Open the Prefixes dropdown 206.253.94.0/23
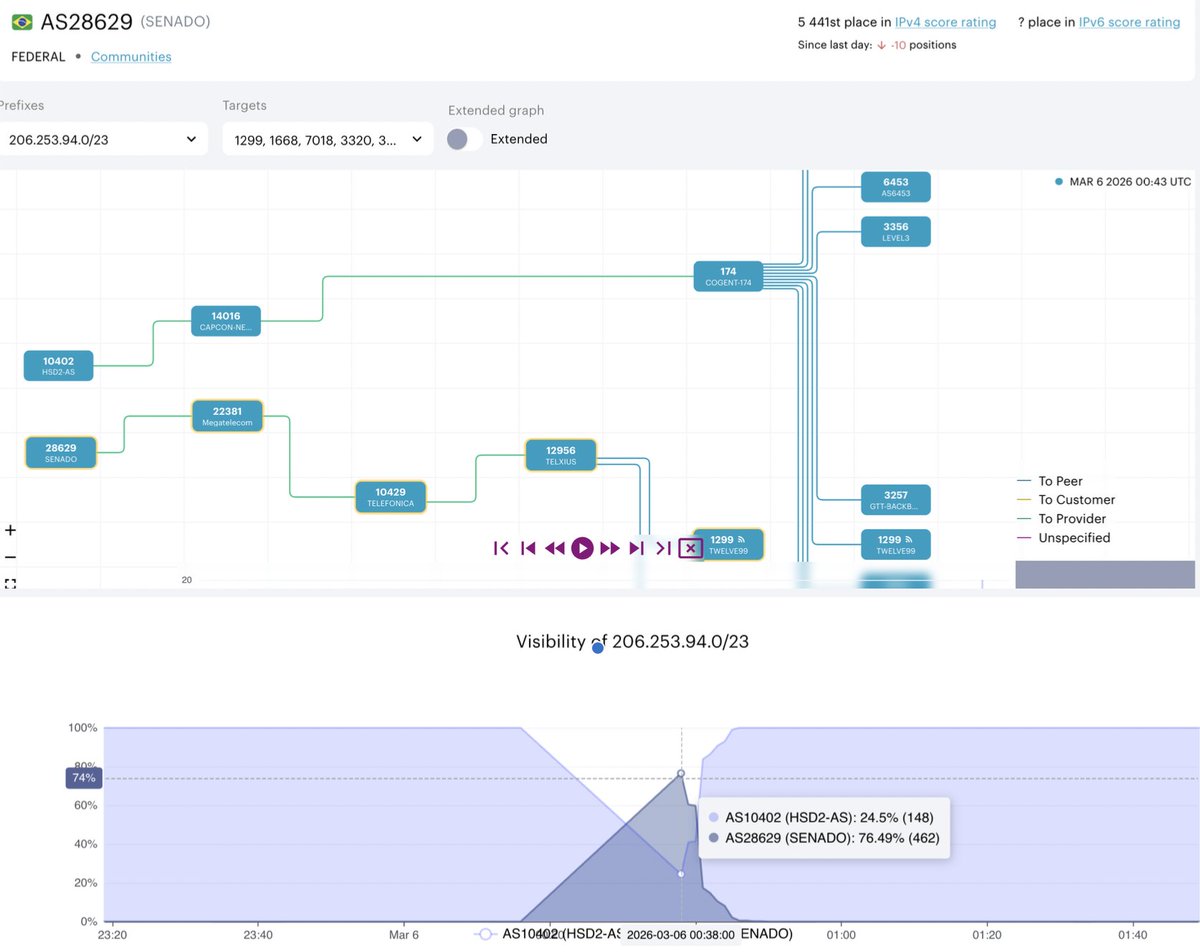 [x=102, y=139]
